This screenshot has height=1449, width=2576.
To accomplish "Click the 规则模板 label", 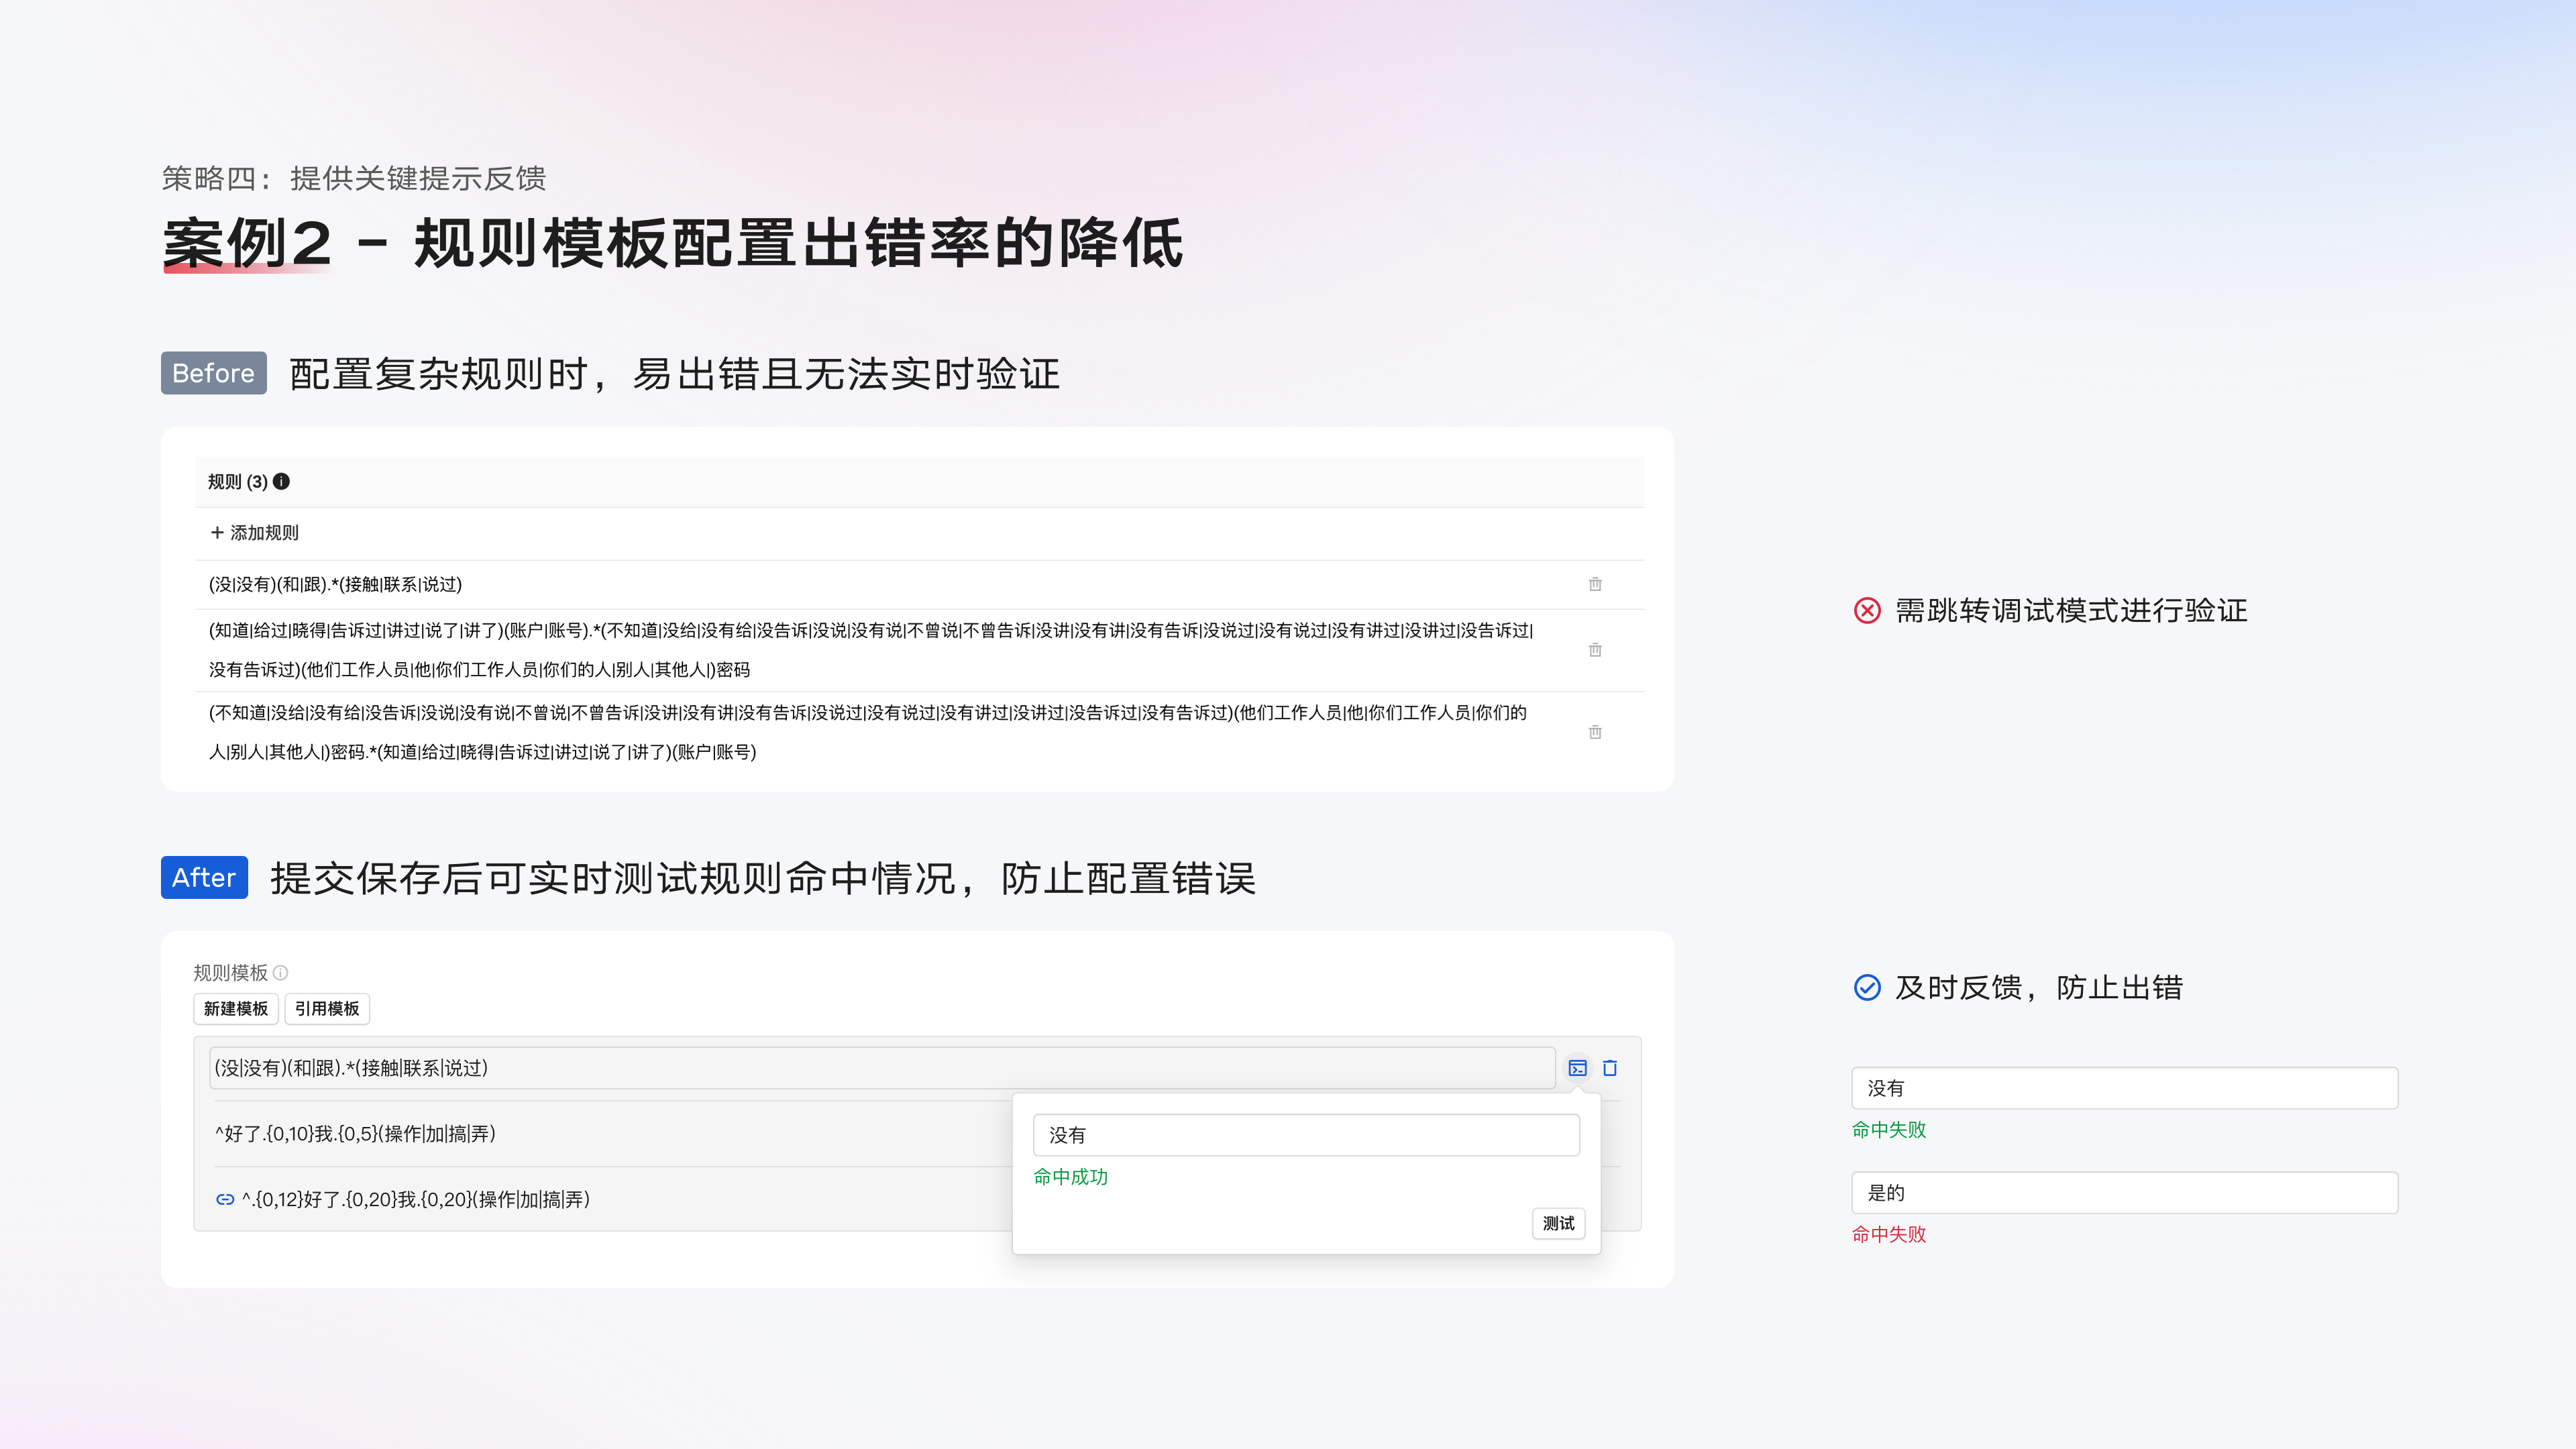I will 230,972.
